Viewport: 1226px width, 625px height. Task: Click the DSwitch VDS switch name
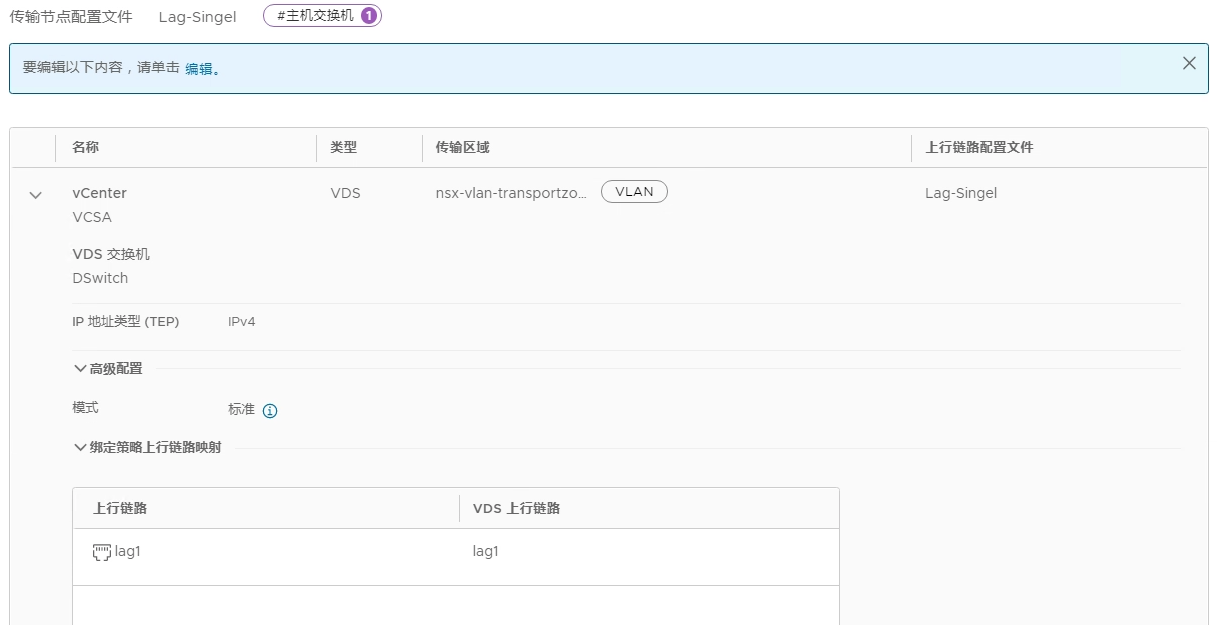click(100, 279)
